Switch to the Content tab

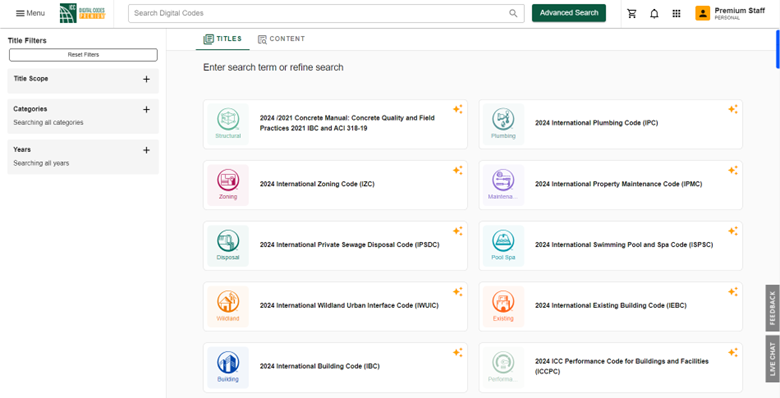click(281, 39)
